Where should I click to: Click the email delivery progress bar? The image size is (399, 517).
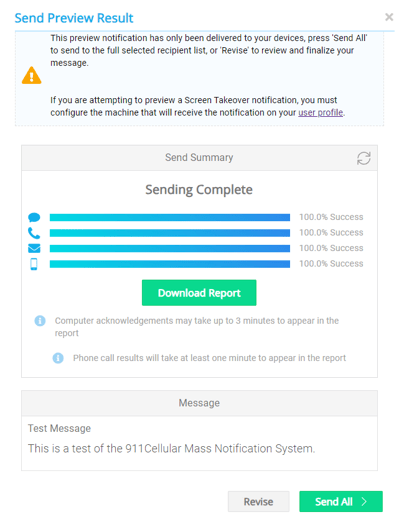170,248
